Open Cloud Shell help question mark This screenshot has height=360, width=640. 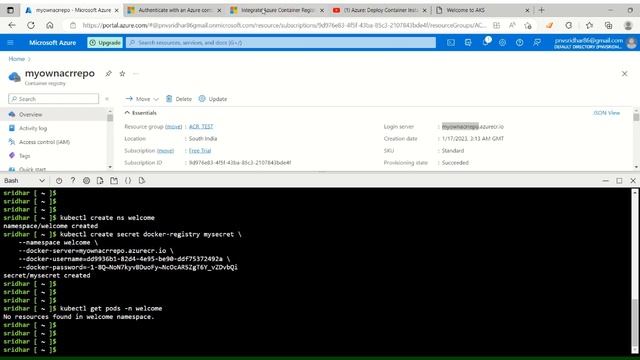(x=73, y=180)
